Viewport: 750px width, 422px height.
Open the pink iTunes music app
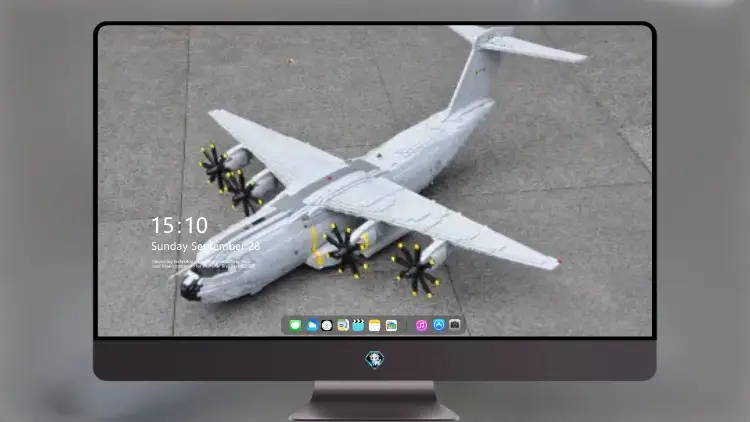tap(421, 325)
